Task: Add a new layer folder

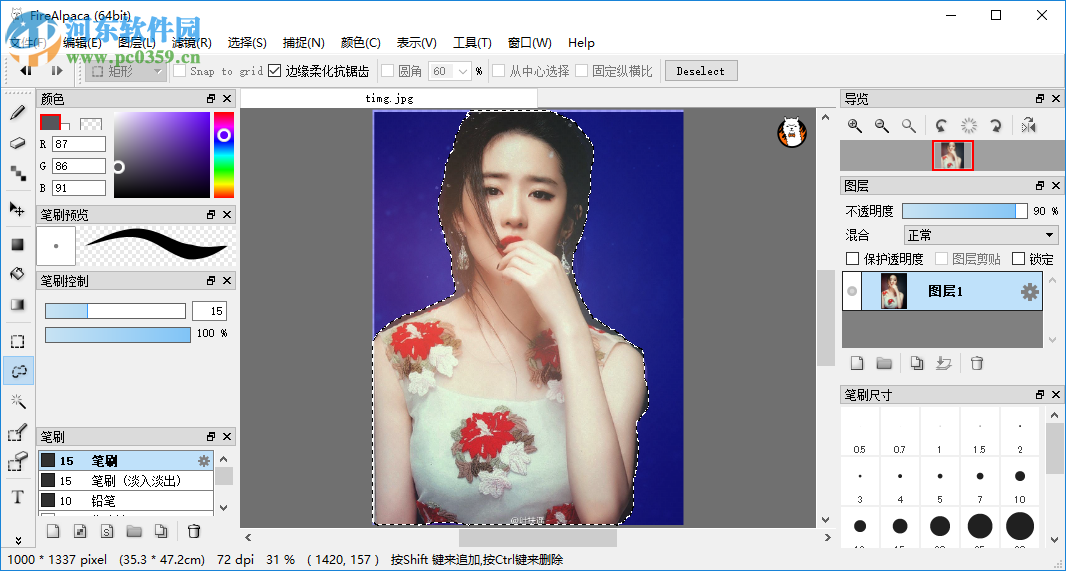Action: coord(884,363)
